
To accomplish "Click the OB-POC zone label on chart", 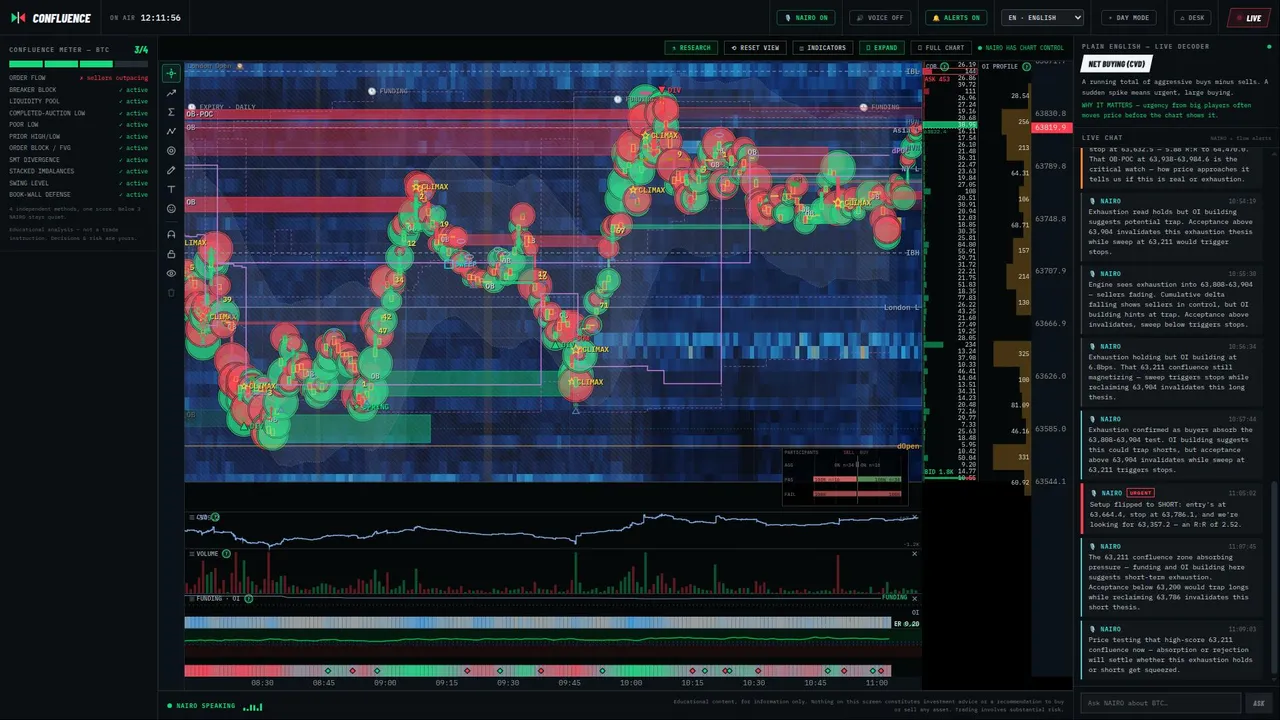I will pos(199,114).
